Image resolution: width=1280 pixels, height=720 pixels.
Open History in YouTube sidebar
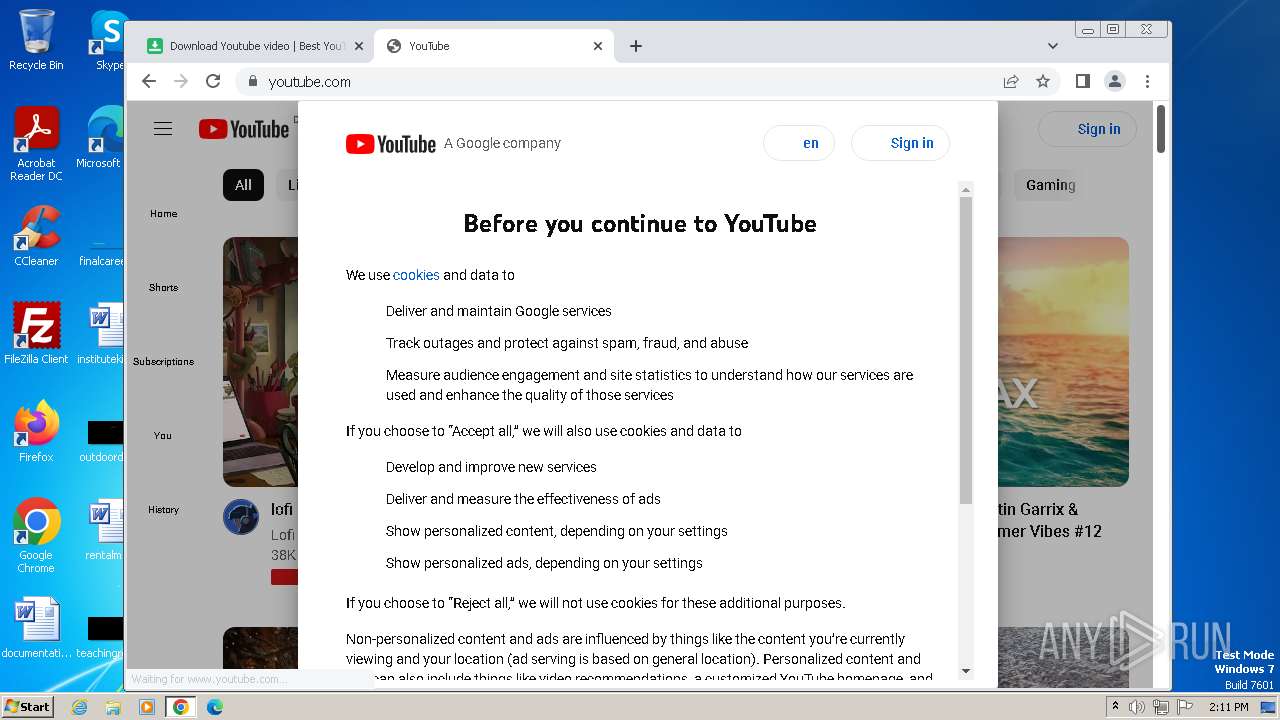163,510
